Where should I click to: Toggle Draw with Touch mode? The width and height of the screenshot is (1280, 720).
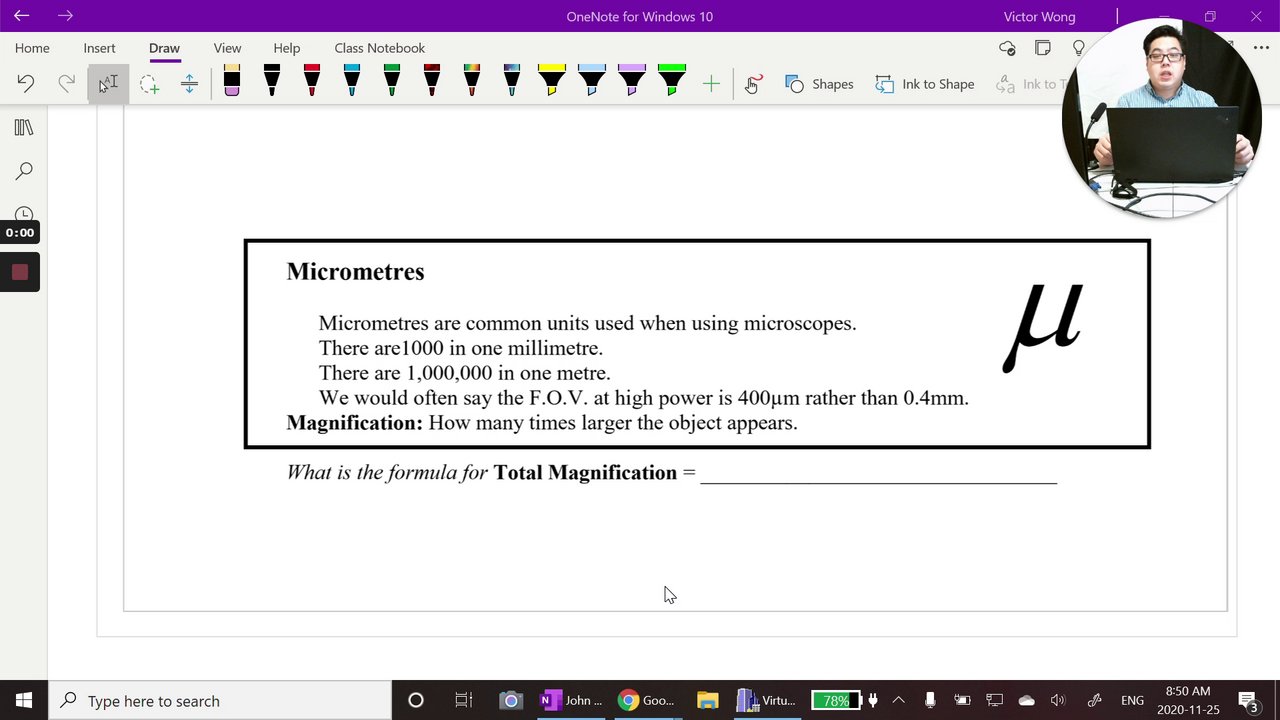753,84
